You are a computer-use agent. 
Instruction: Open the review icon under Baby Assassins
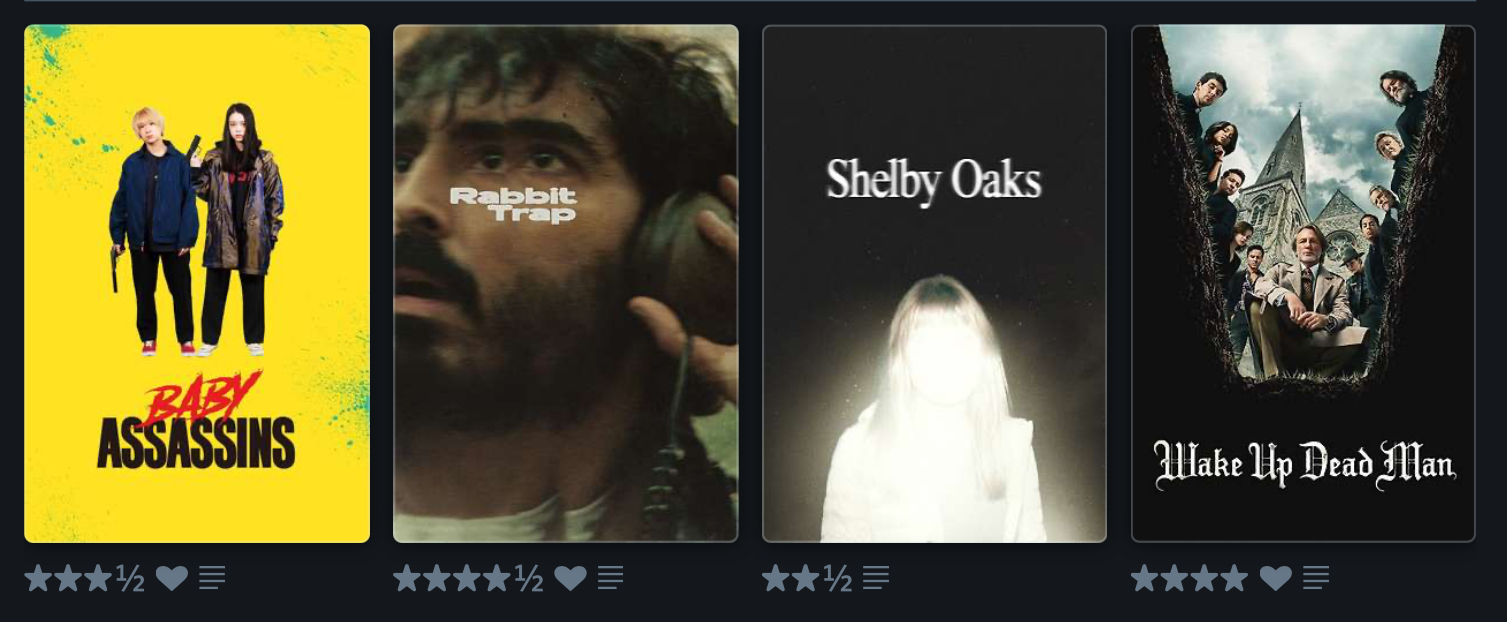(x=211, y=577)
